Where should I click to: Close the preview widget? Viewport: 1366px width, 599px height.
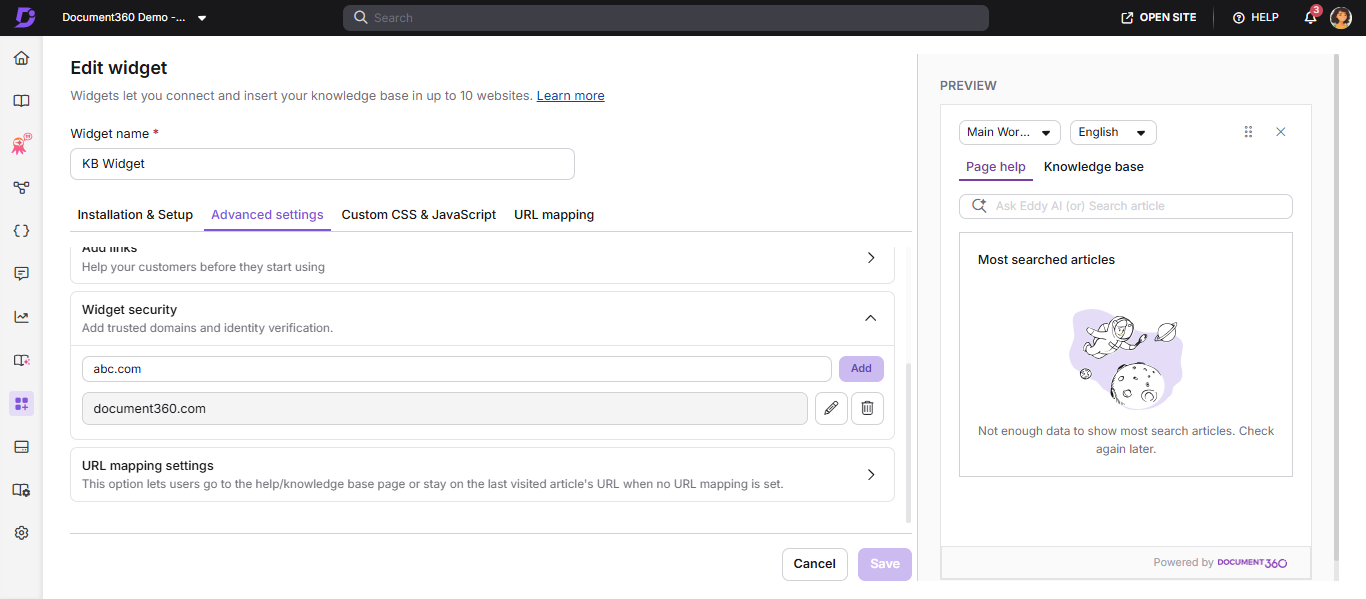point(1281,132)
